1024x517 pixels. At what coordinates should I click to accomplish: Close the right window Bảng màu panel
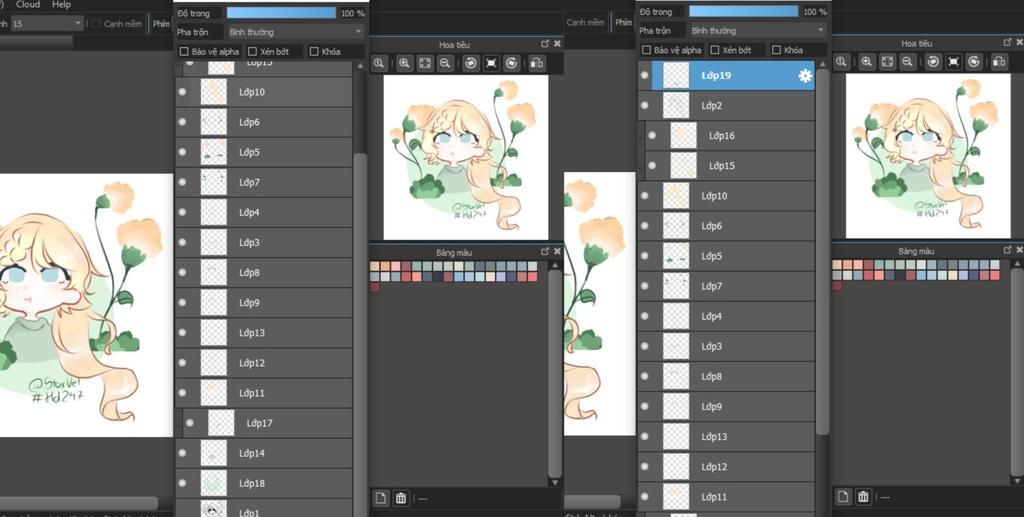click(x=1019, y=250)
